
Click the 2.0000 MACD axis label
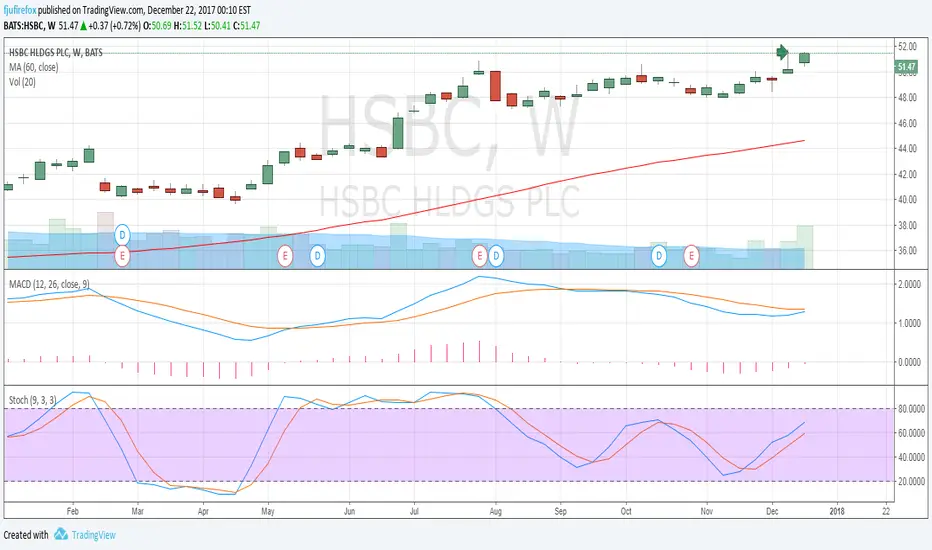click(x=909, y=285)
